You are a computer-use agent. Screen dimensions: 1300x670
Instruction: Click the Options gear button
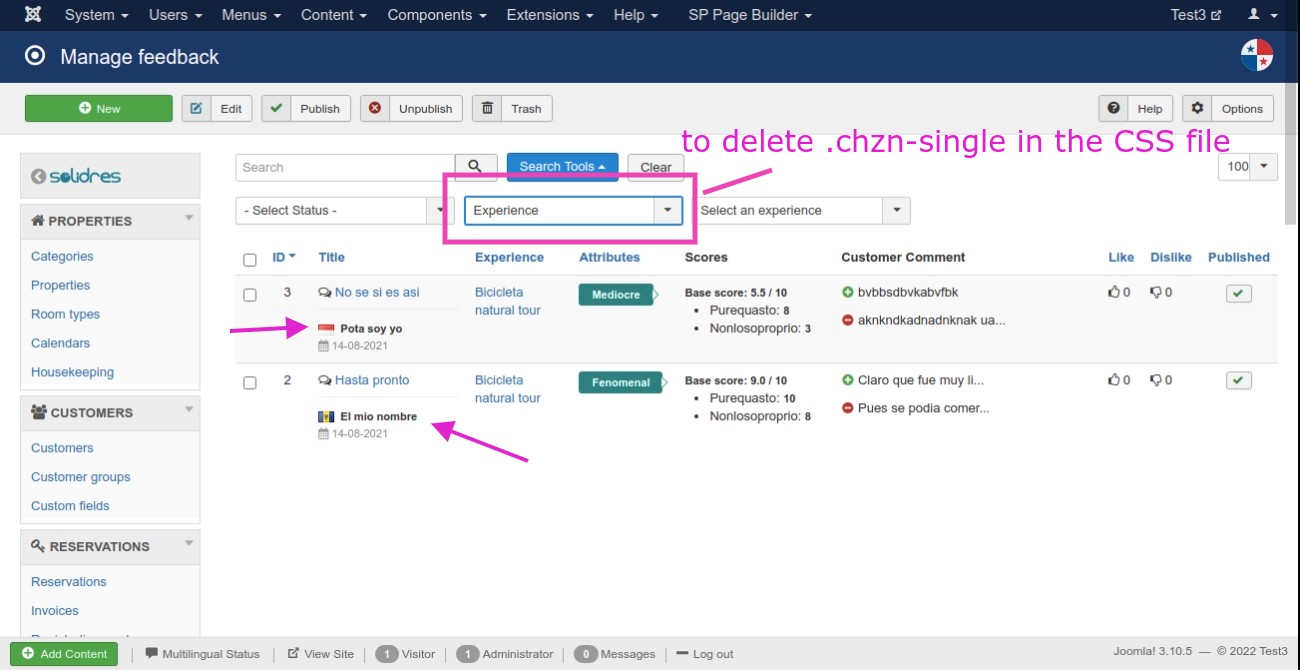click(x=1228, y=109)
